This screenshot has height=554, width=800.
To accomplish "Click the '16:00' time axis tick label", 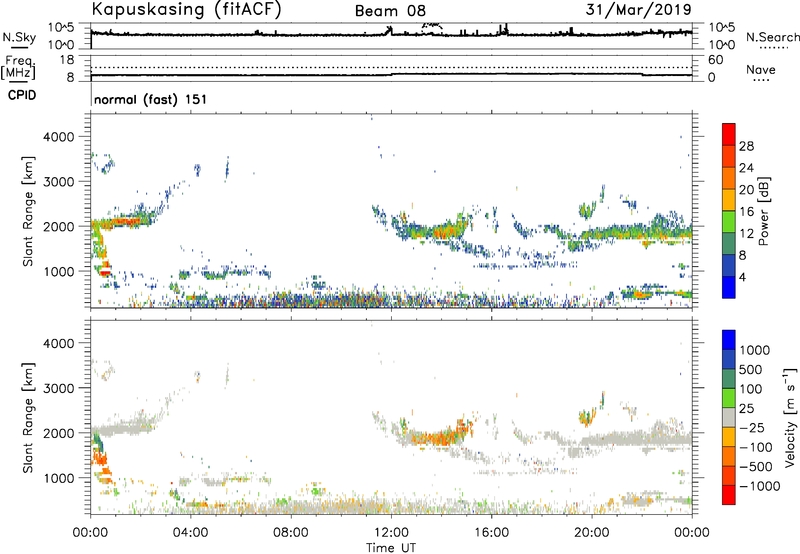I will tap(491, 533).
